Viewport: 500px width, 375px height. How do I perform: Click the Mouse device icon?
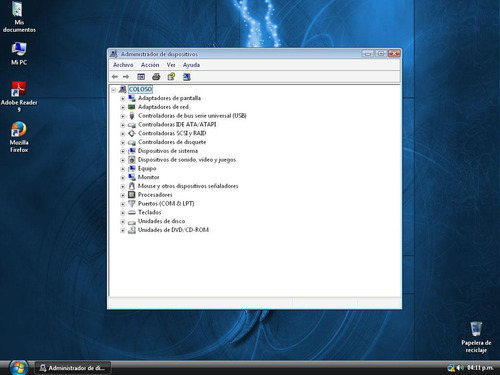pyautogui.click(x=132, y=186)
